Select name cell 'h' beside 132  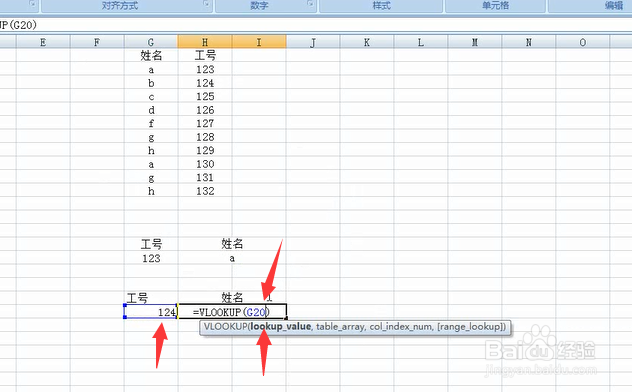(x=151, y=191)
